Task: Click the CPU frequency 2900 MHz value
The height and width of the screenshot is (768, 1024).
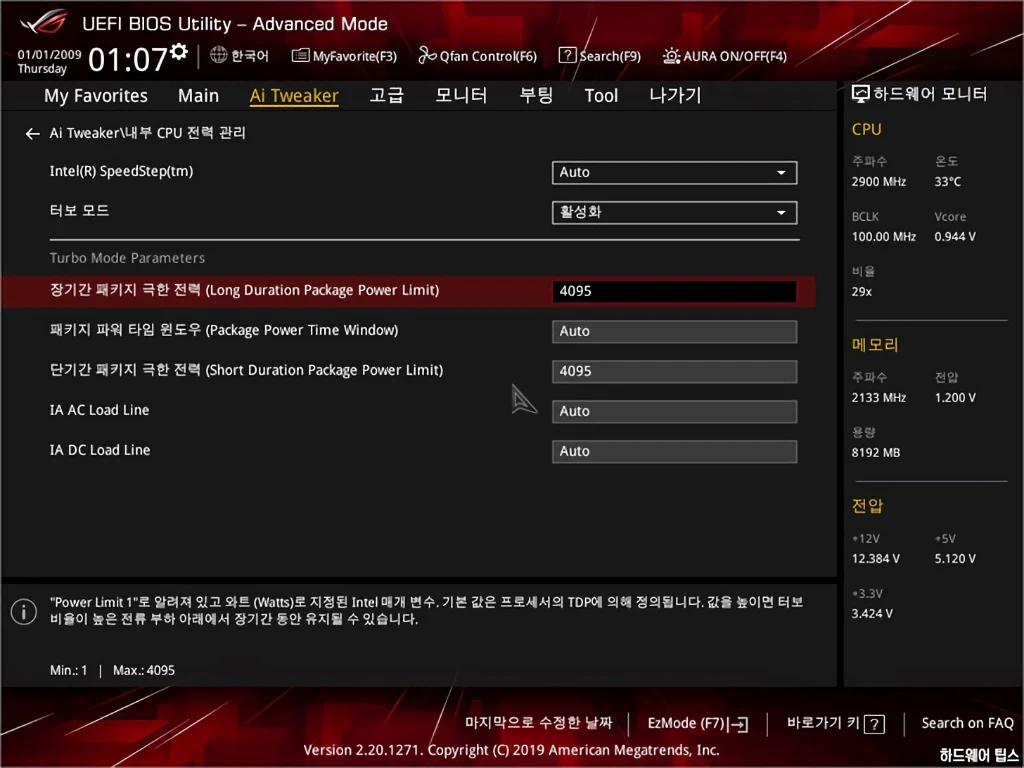Action: (878, 182)
